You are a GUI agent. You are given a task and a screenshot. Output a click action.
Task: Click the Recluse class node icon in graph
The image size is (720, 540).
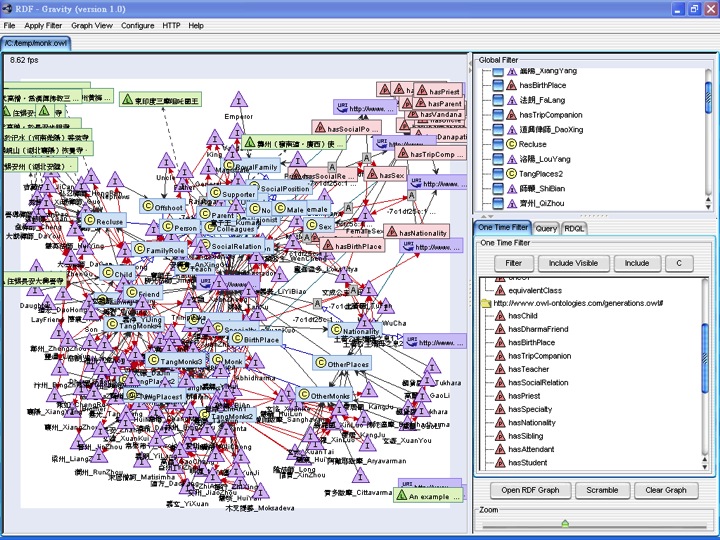pyautogui.click(x=90, y=220)
